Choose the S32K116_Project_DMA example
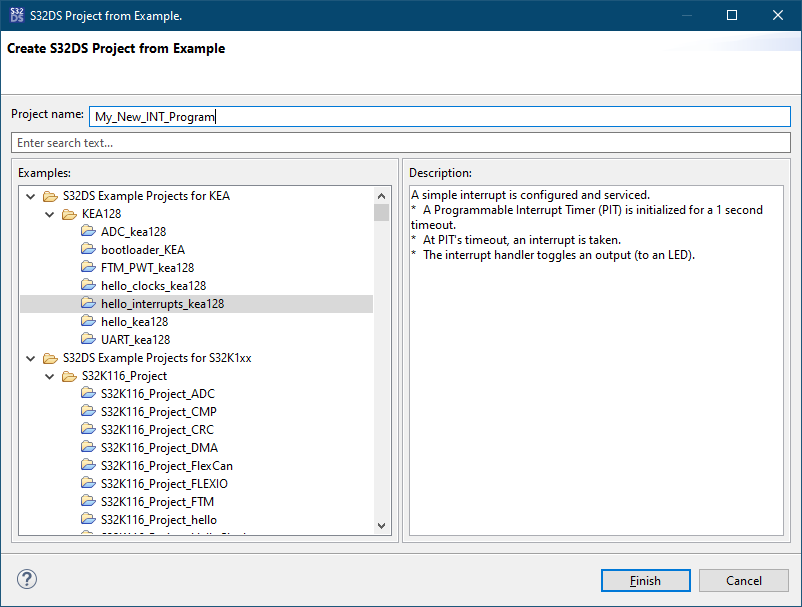This screenshot has width=802, height=607. click(159, 448)
